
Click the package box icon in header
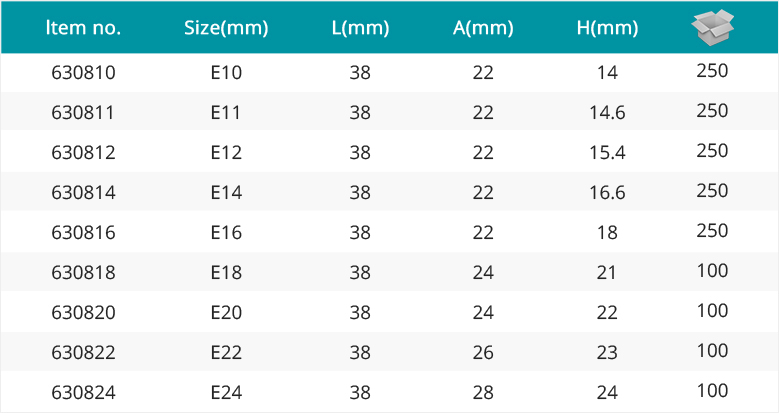click(x=712, y=27)
